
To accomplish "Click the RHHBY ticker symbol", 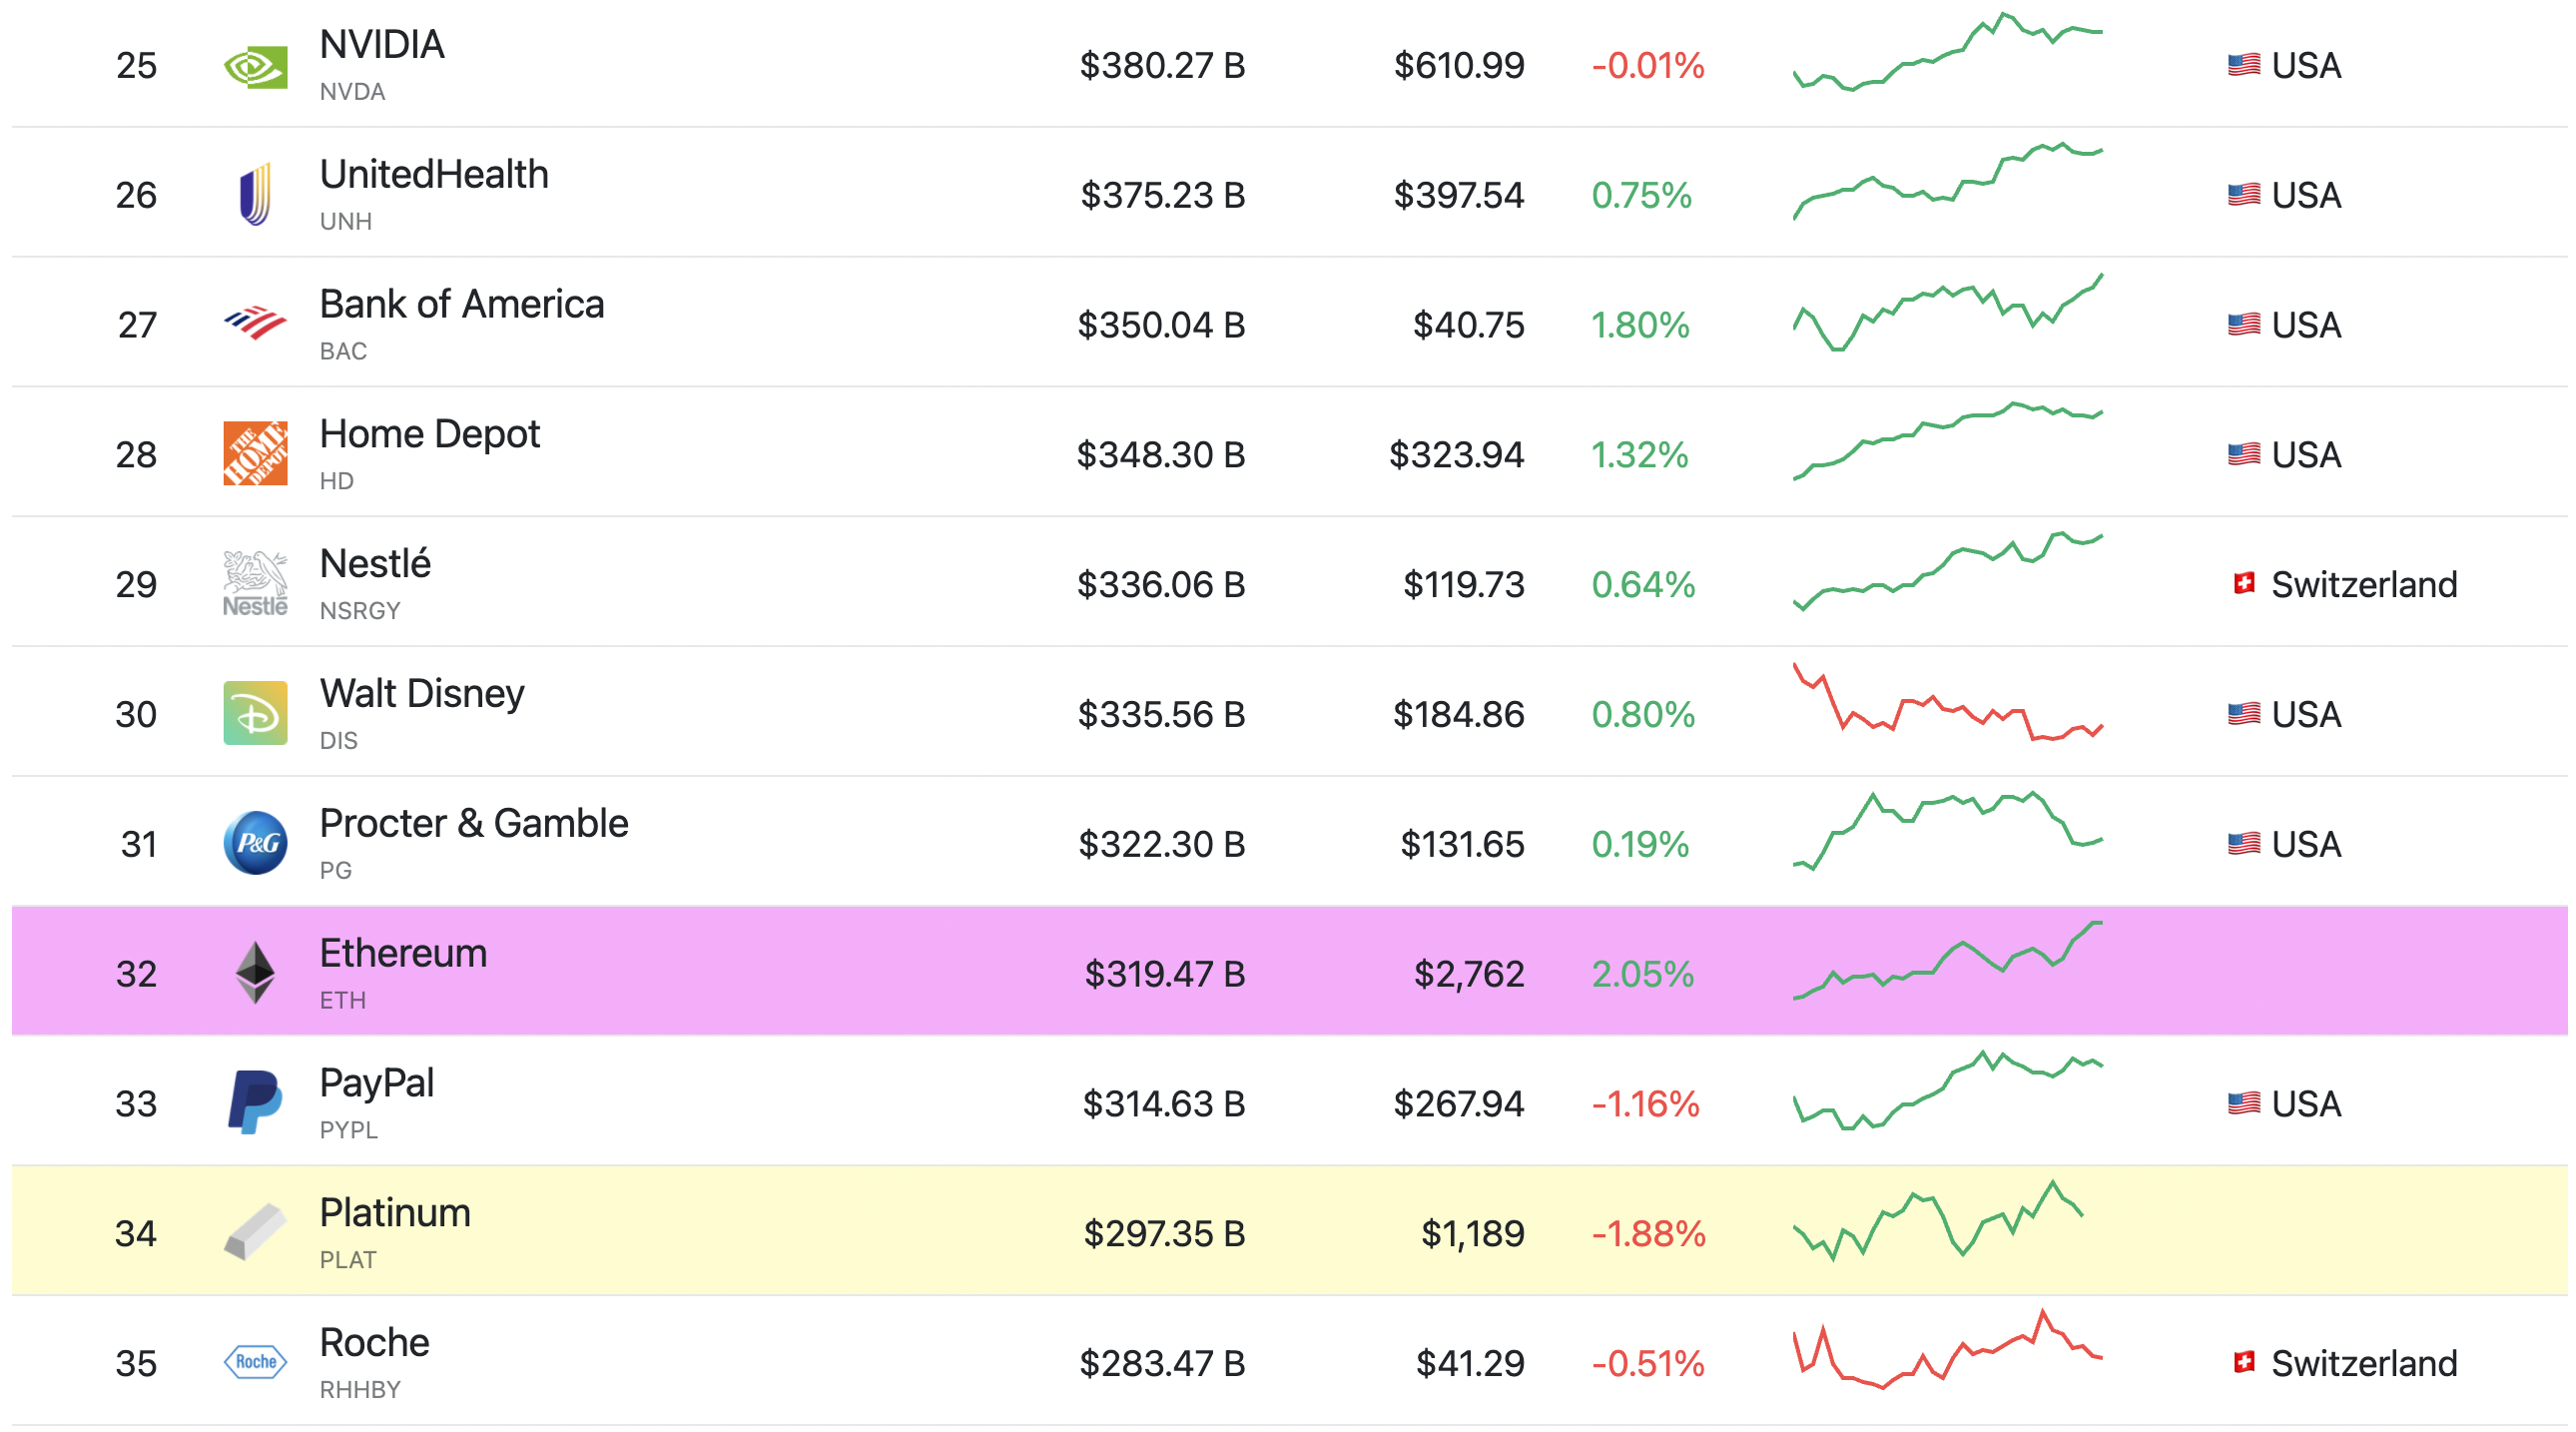I will [x=360, y=1389].
